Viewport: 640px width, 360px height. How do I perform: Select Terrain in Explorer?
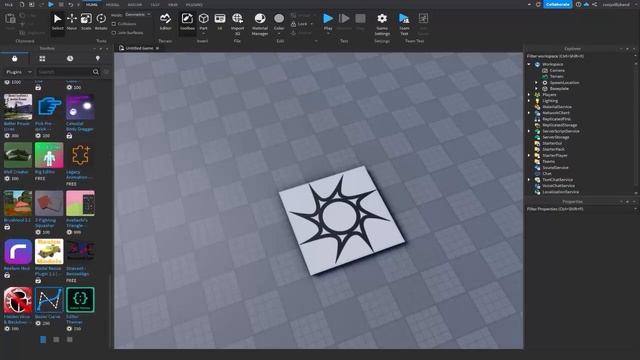point(557,76)
